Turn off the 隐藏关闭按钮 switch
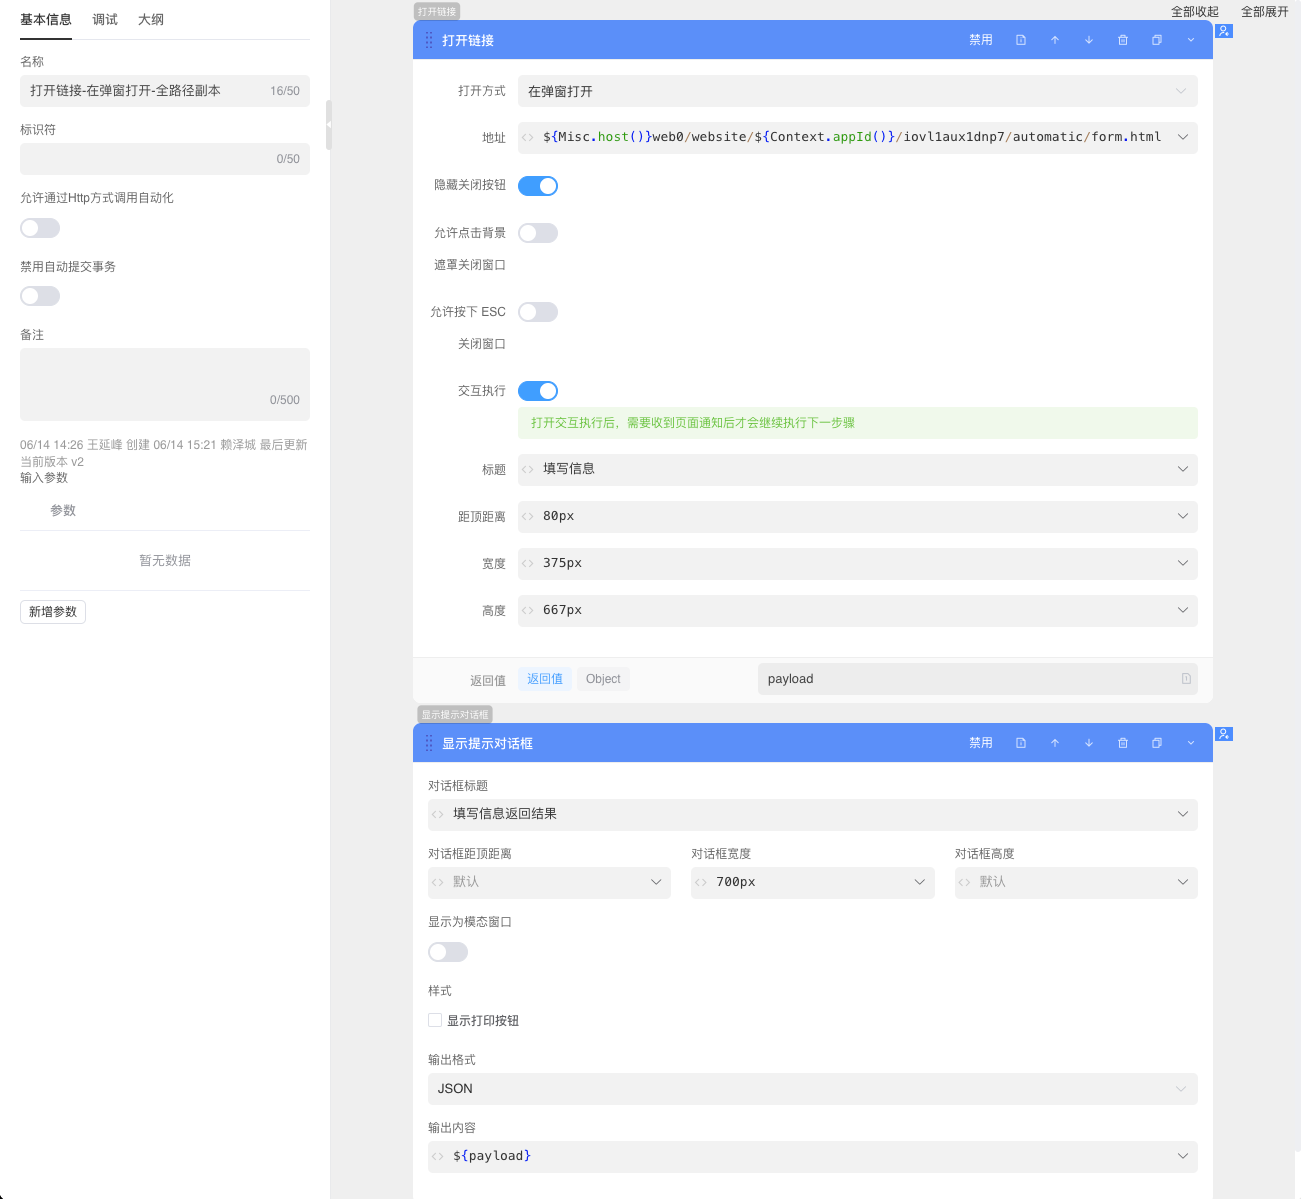 (x=538, y=186)
